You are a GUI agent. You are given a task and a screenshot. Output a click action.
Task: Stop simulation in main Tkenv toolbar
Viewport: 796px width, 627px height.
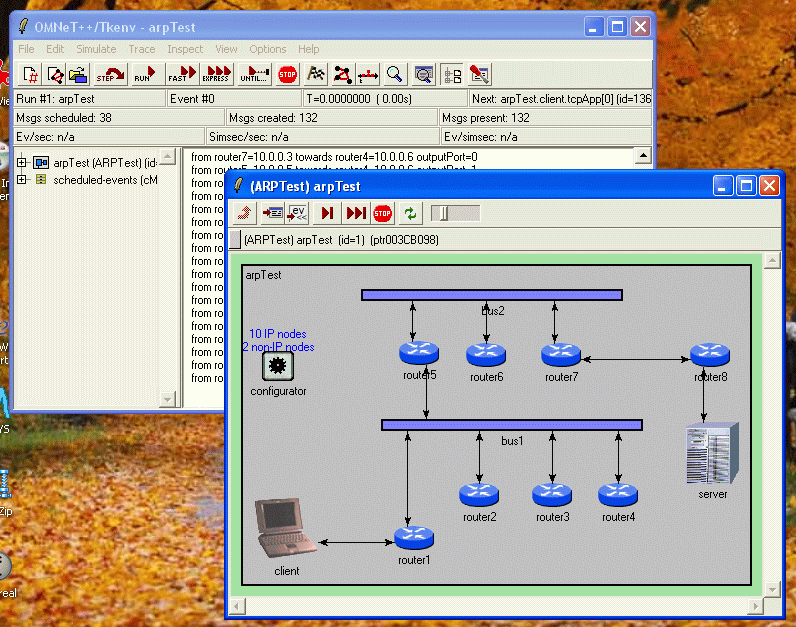point(287,75)
